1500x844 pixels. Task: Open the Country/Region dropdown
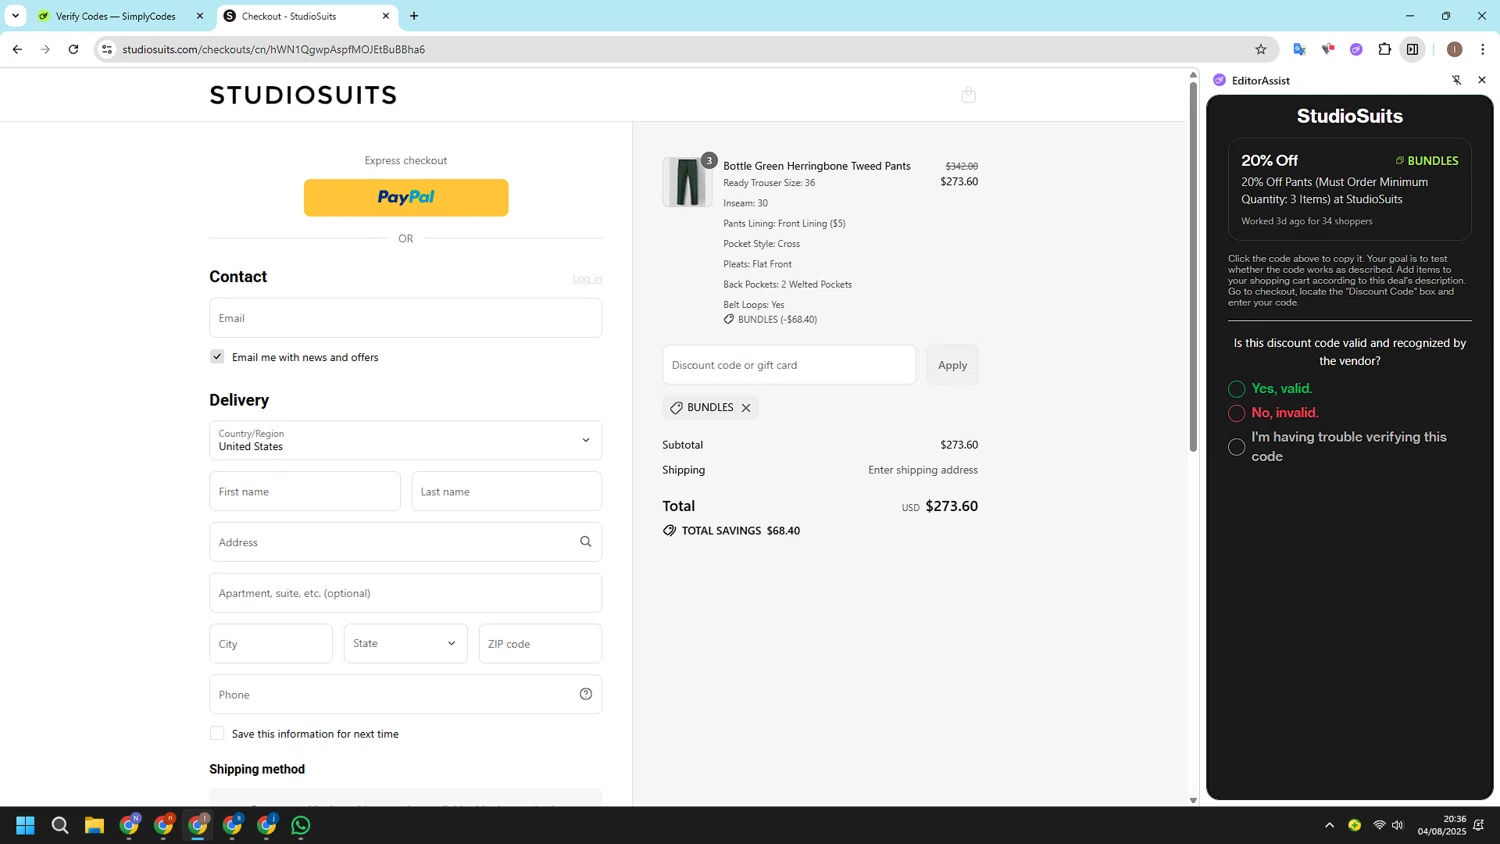coord(405,440)
